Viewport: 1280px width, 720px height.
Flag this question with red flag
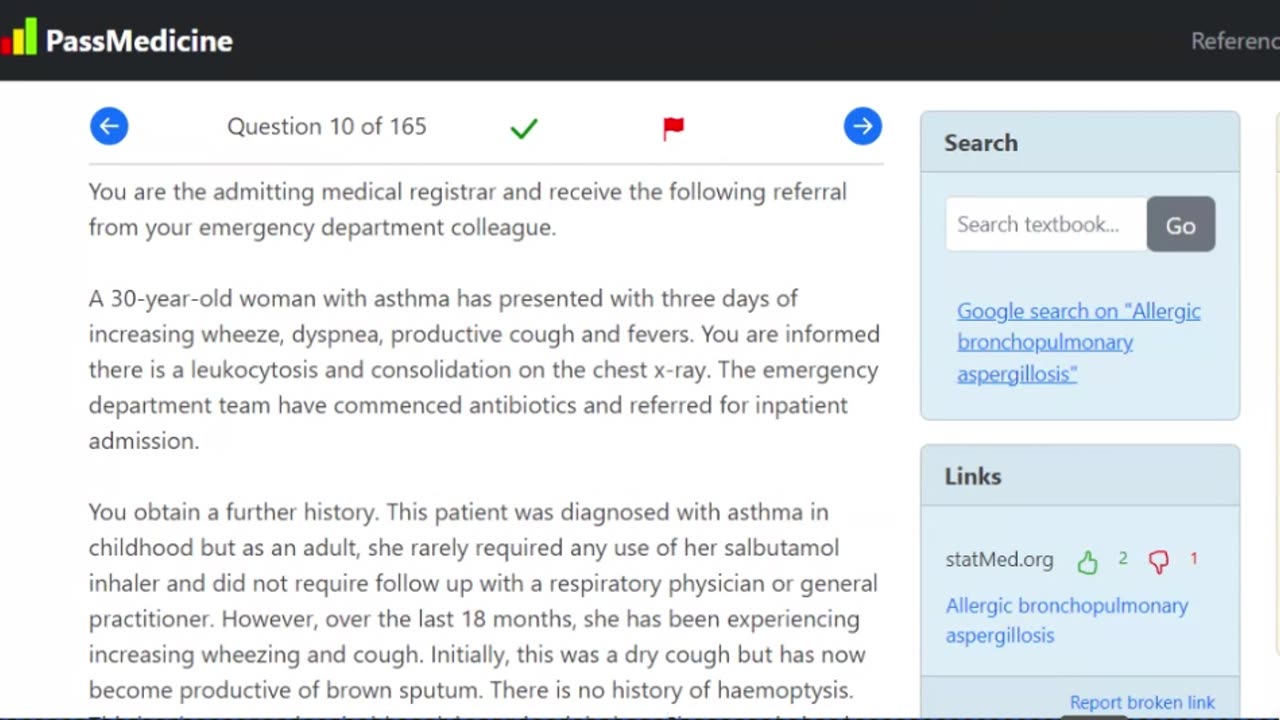point(673,128)
